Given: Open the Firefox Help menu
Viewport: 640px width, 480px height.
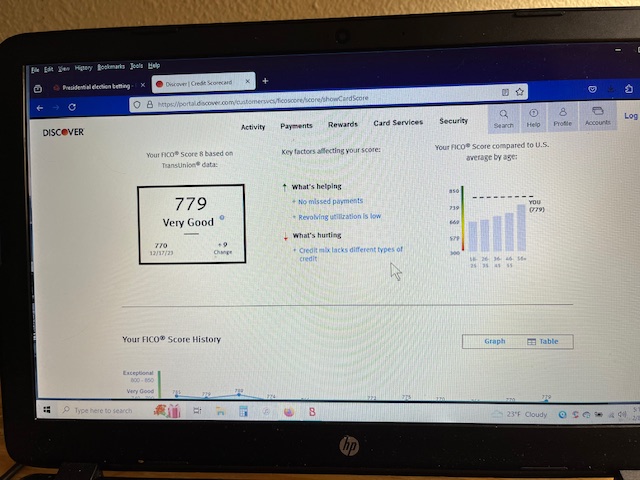Looking at the screenshot, I should pos(154,65).
